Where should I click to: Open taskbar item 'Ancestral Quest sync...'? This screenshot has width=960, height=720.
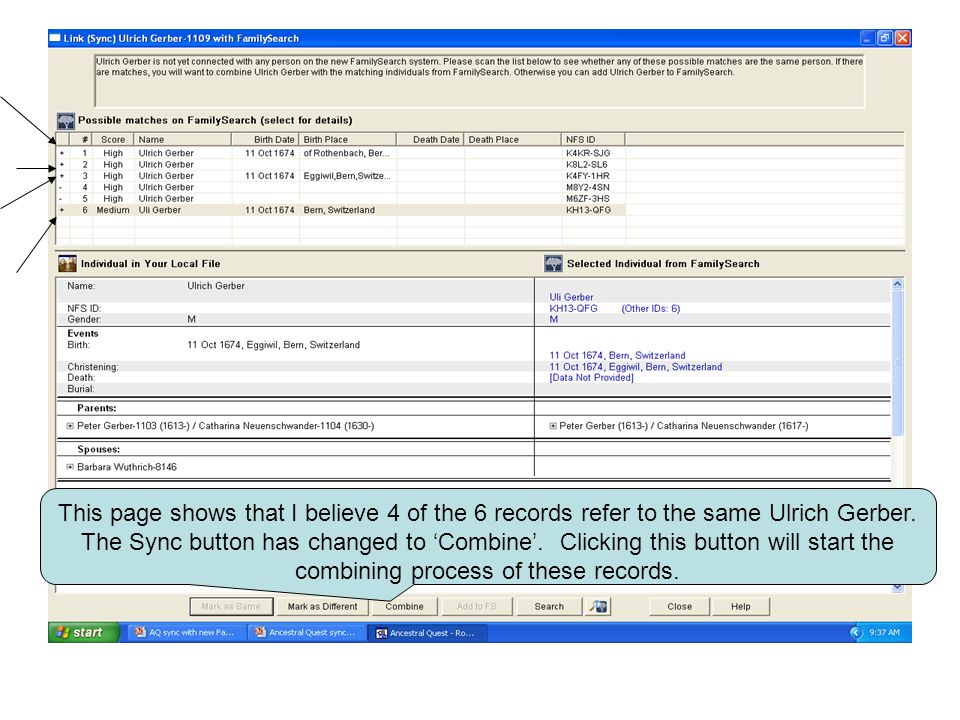click(x=306, y=632)
